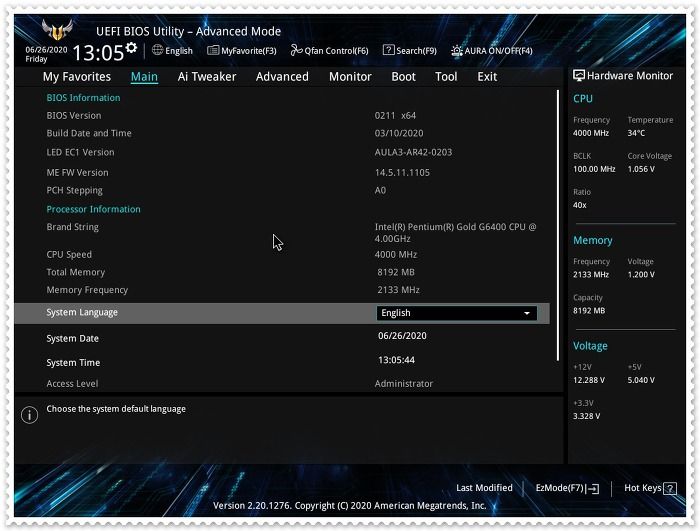The image size is (700, 531).
Task: Click the English language selector in header
Action: click(172, 50)
